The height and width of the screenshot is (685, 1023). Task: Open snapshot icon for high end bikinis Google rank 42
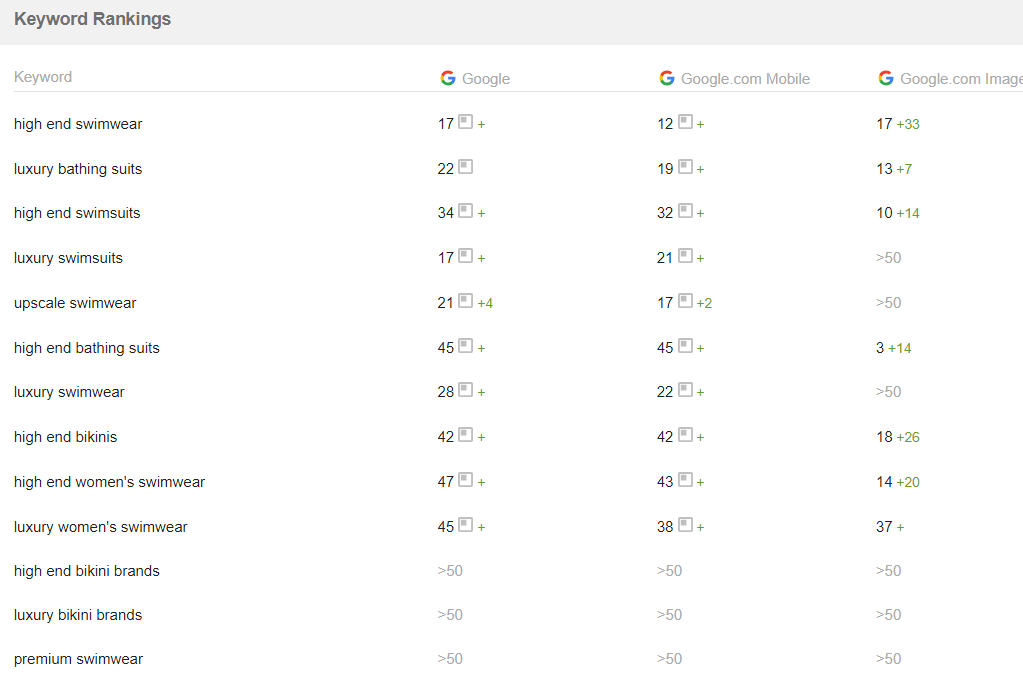(465, 436)
